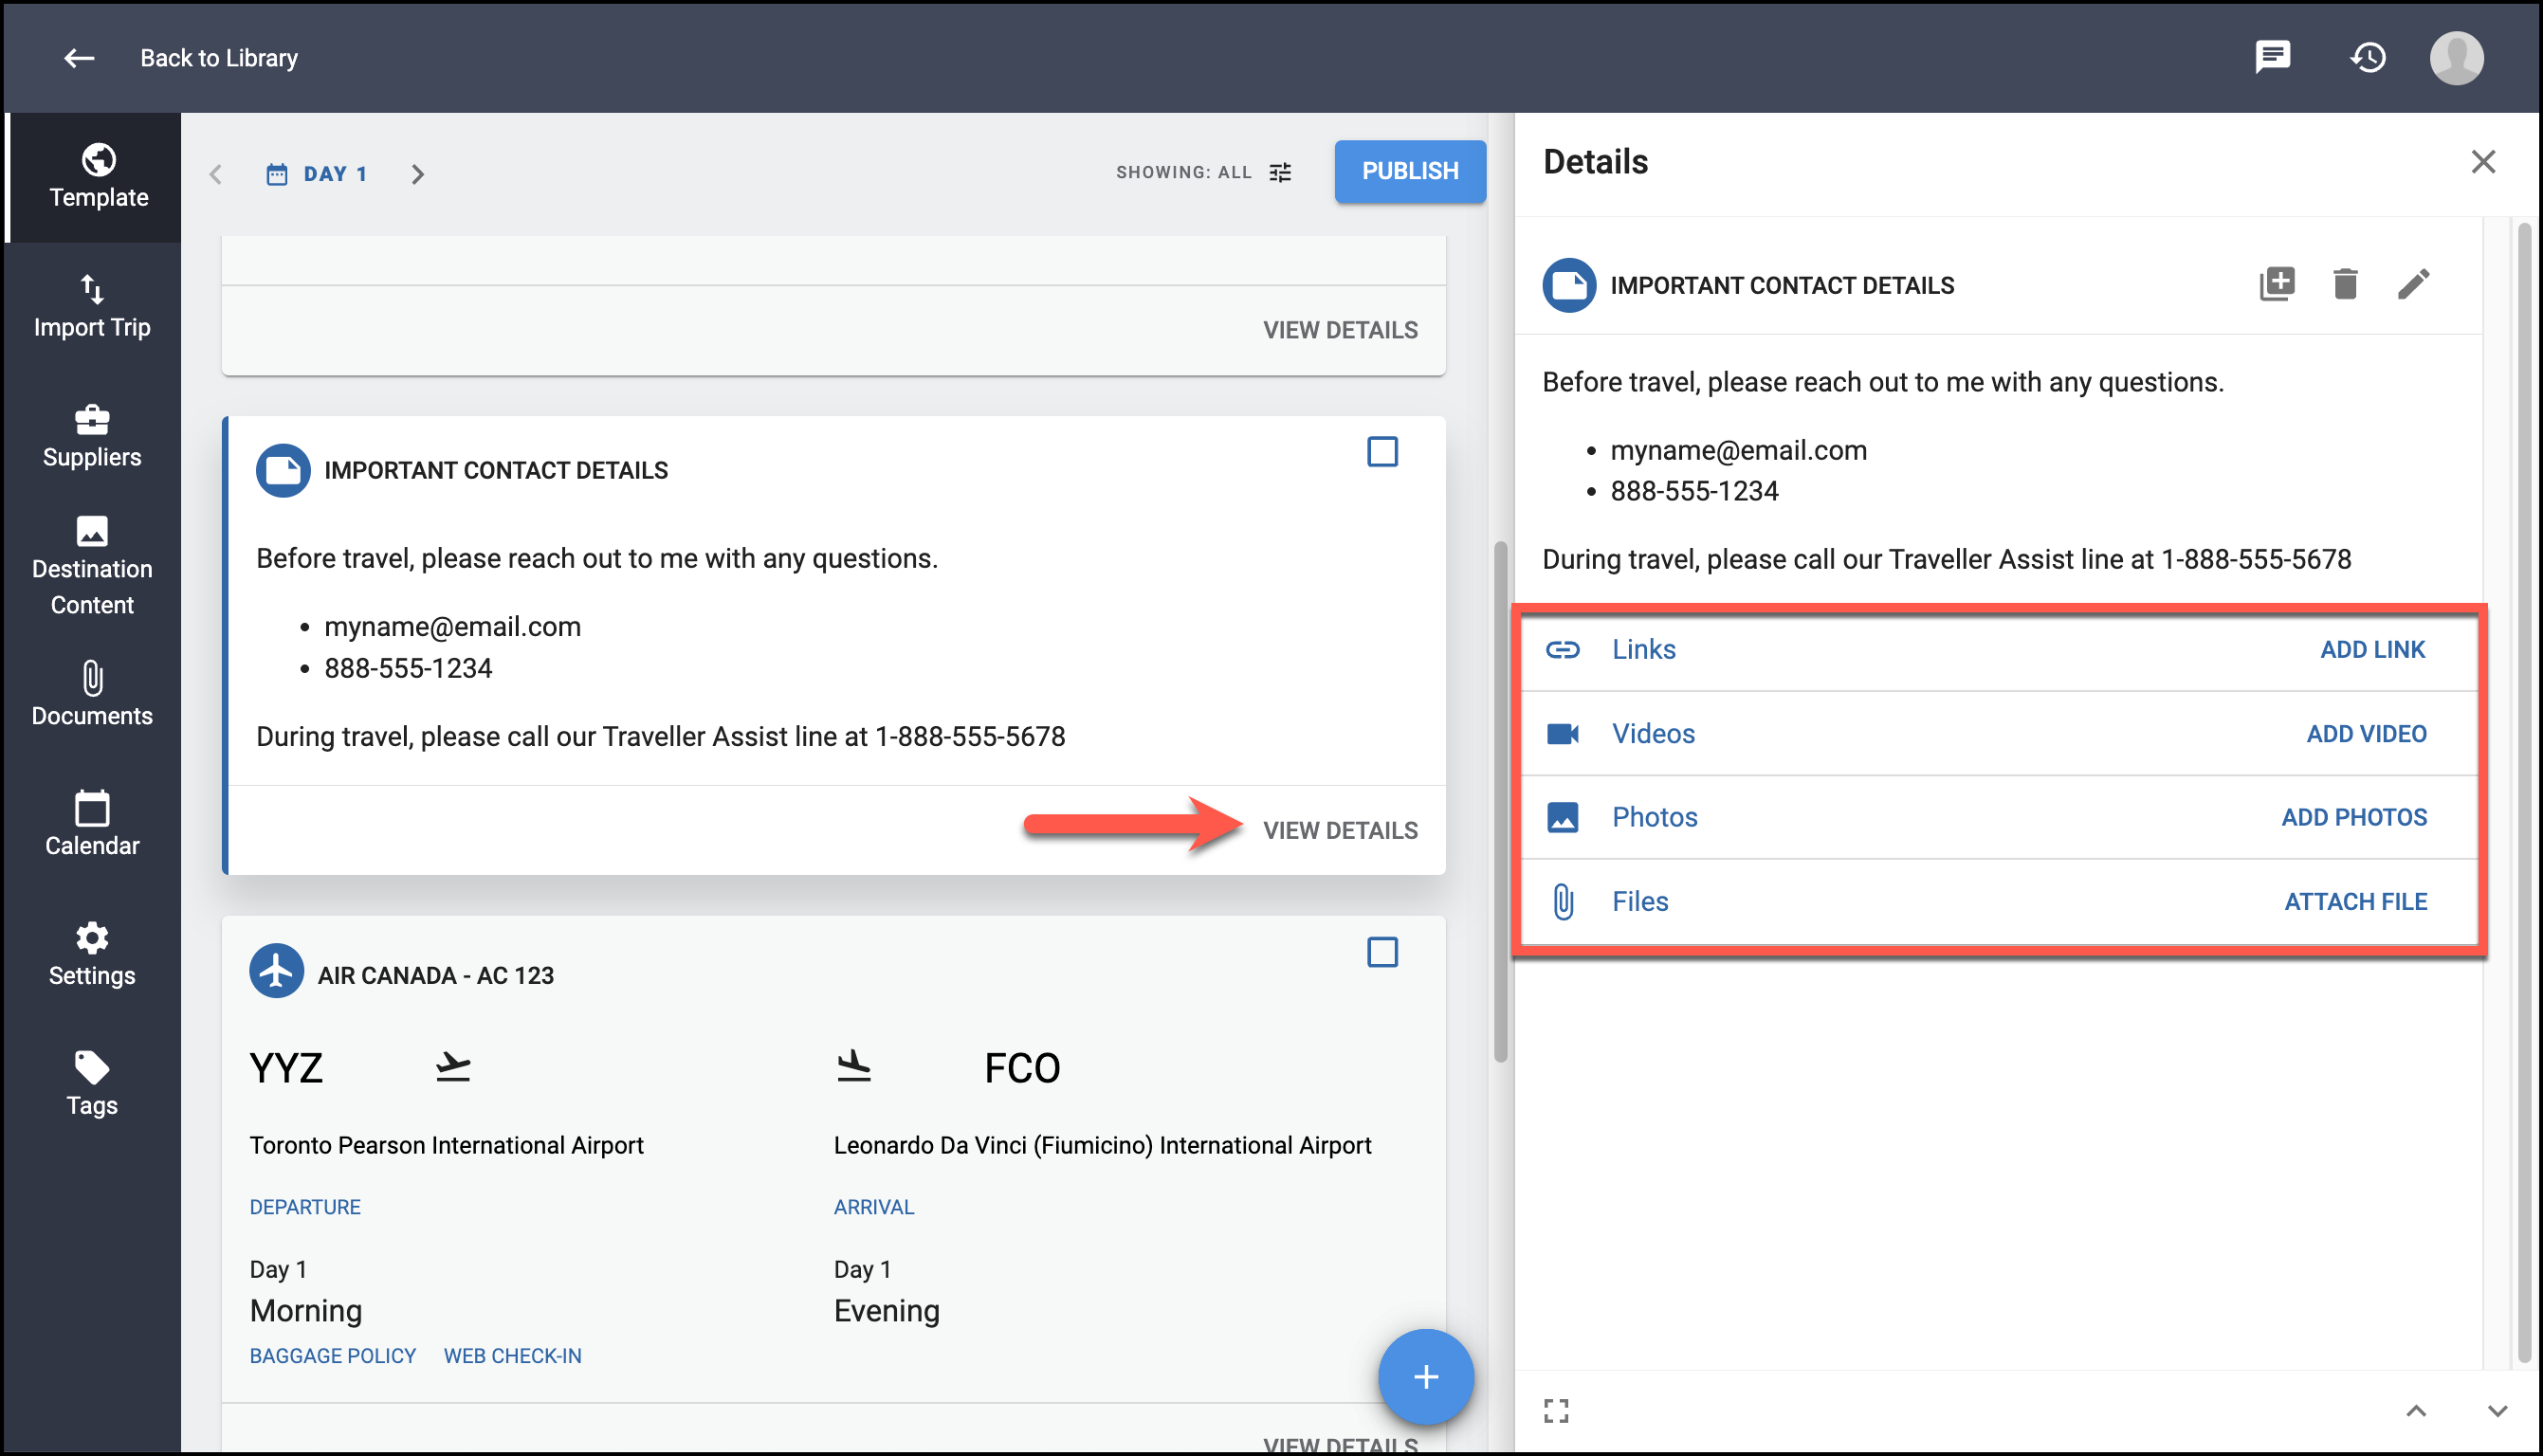Click the YYZ airport code

(286, 1068)
